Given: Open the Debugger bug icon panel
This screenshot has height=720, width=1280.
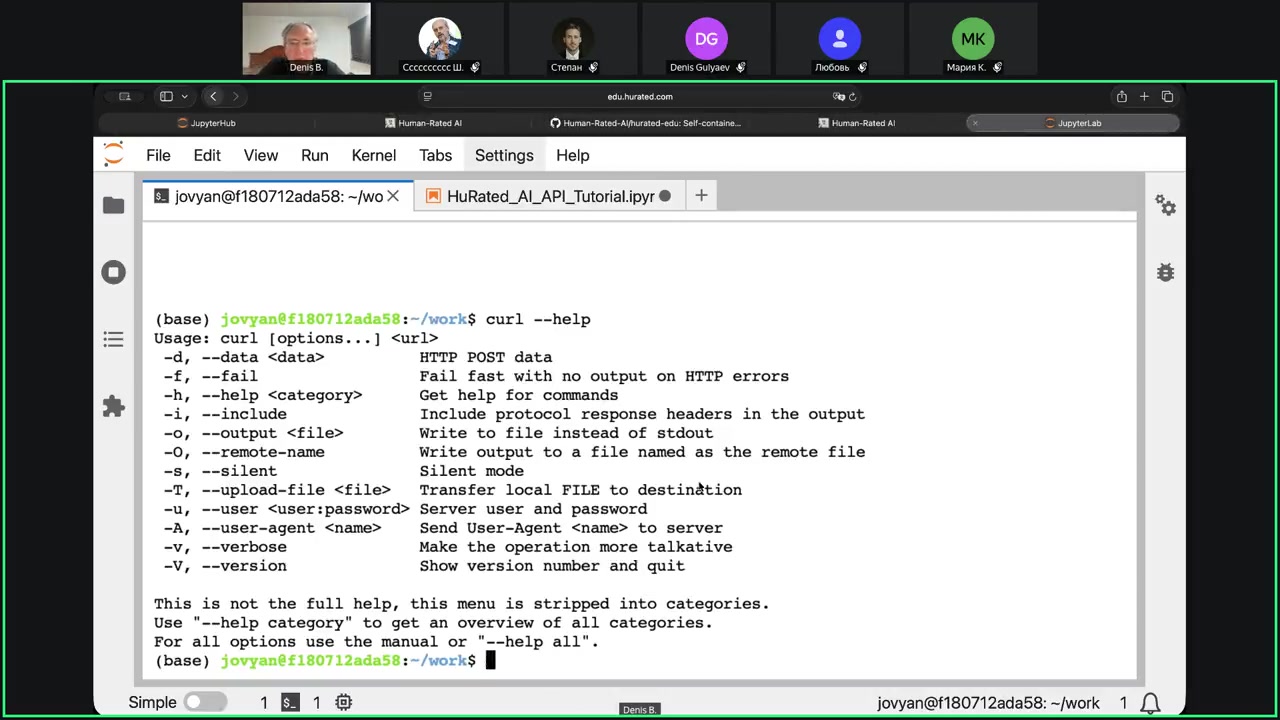Looking at the screenshot, I should point(1165,272).
